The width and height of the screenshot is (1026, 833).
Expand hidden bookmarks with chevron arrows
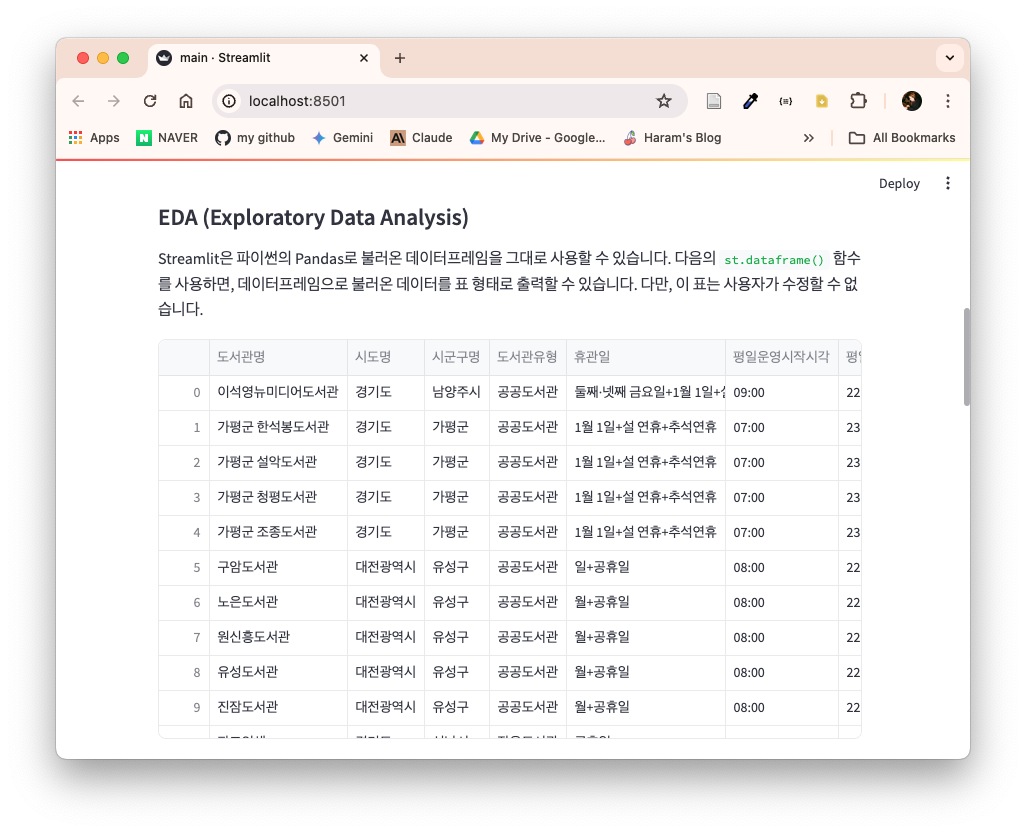pyautogui.click(x=809, y=138)
